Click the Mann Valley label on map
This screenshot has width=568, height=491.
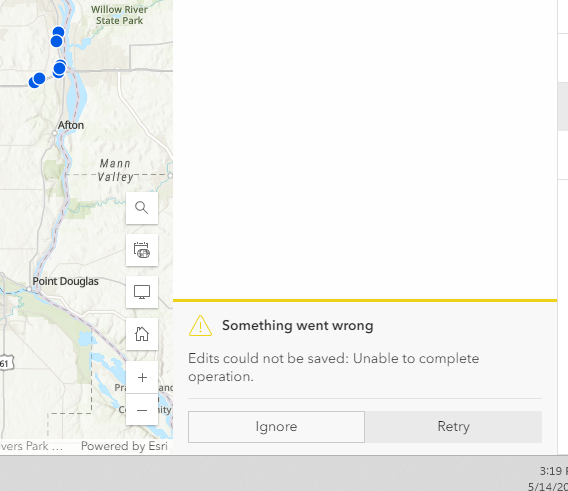tap(115, 170)
